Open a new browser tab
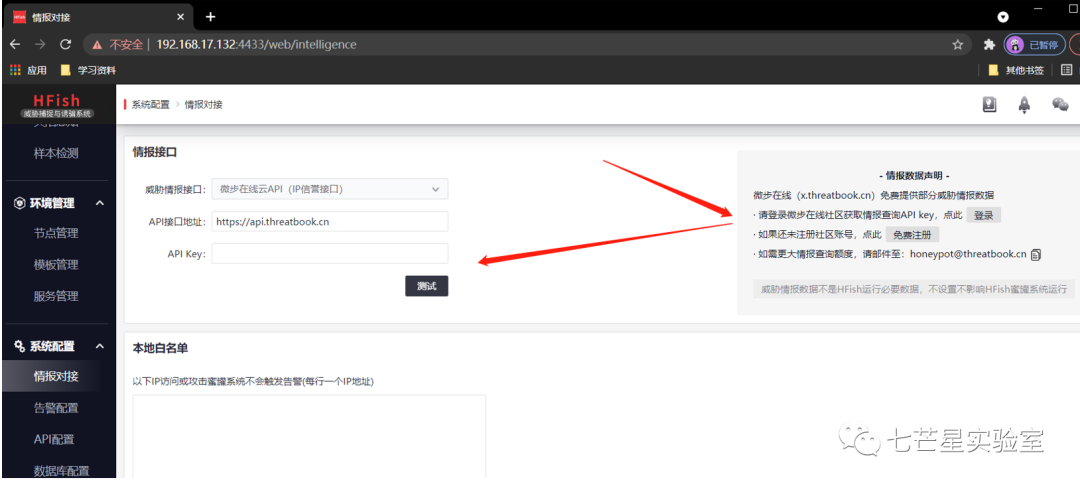1080x488 pixels. (211, 17)
